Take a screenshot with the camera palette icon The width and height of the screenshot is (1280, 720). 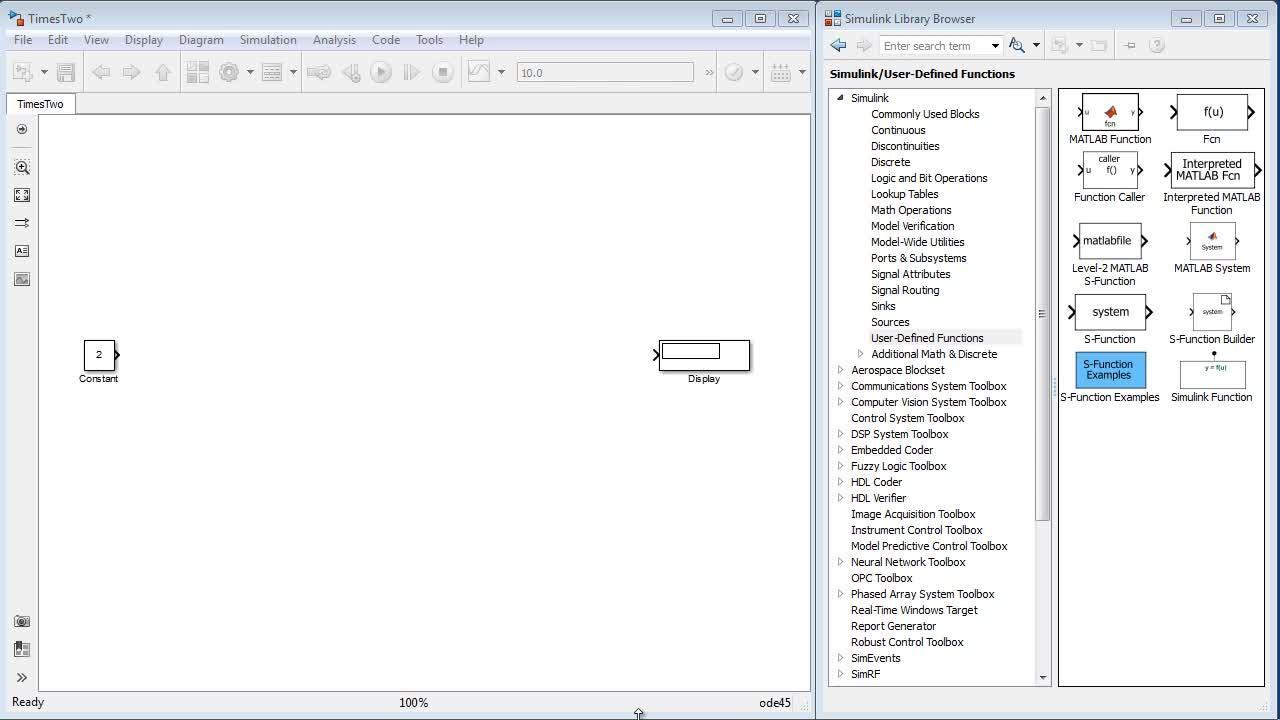click(22, 621)
